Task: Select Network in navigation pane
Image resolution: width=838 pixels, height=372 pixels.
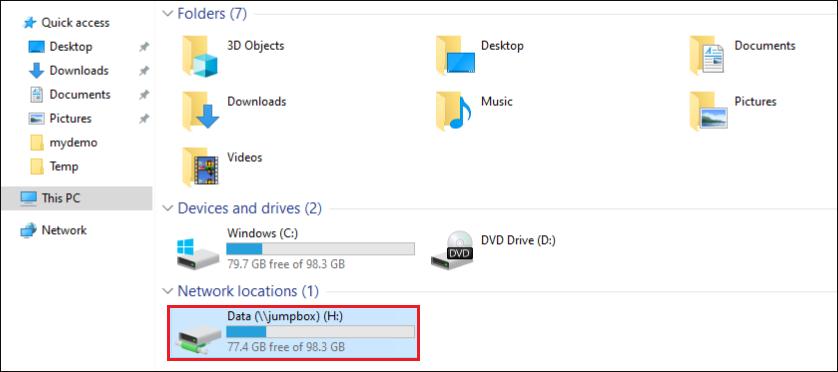Action: coord(64,231)
